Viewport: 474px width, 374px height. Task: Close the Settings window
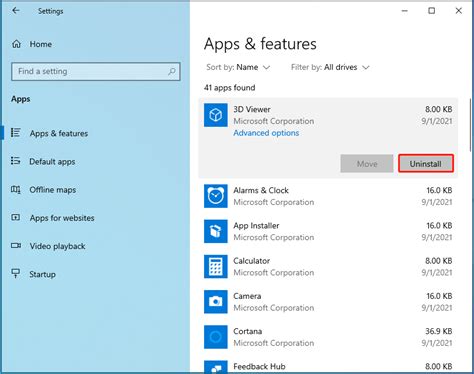(459, 11)
